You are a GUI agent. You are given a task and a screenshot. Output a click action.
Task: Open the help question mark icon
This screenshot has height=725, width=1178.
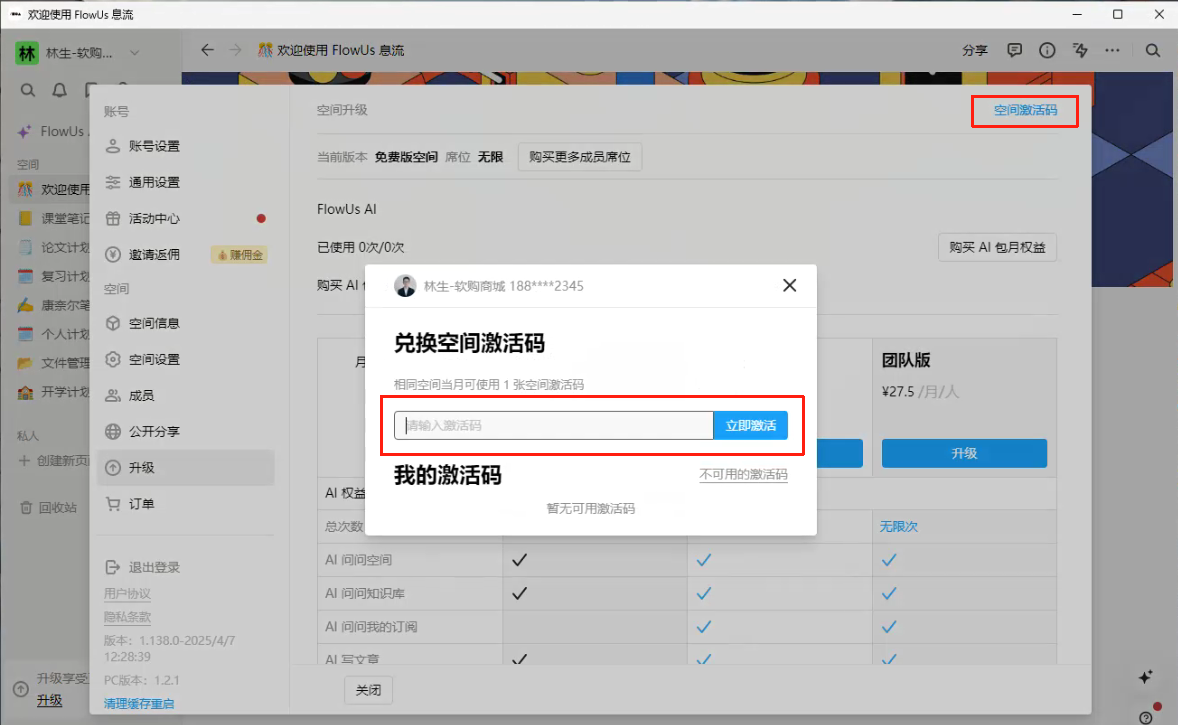(1146, 717)
